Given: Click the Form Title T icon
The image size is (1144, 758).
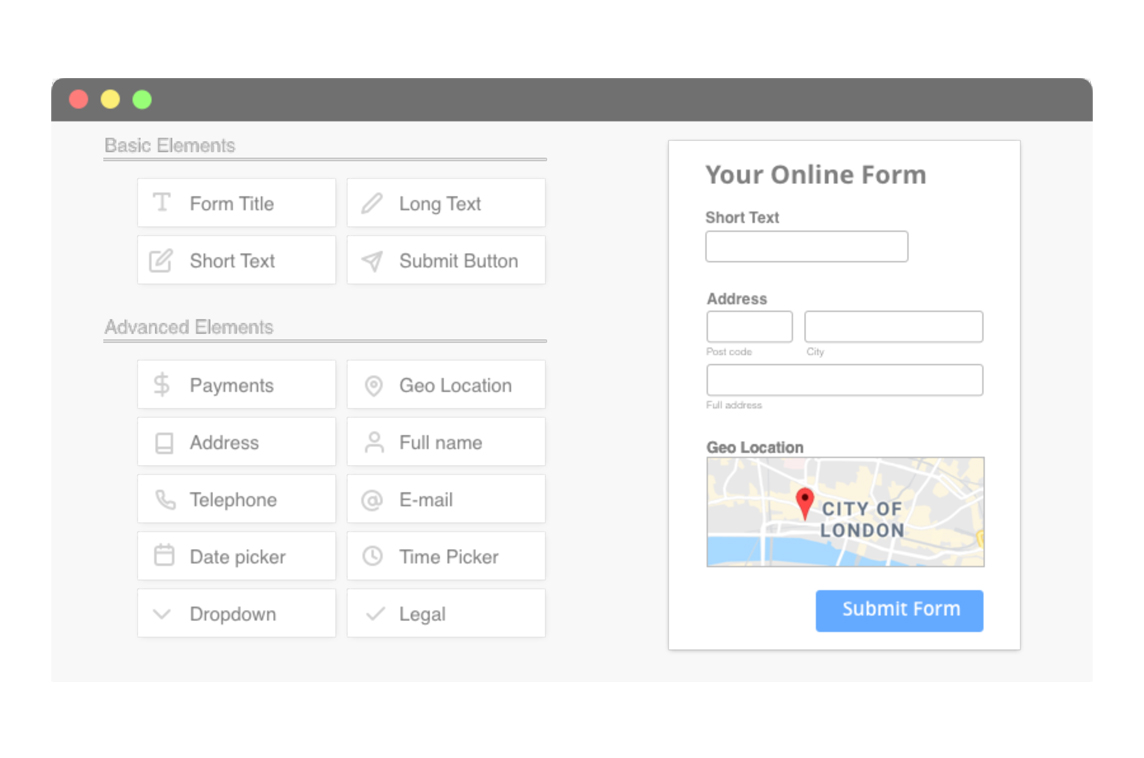Looking at the screenshot, I should [161, 202].
